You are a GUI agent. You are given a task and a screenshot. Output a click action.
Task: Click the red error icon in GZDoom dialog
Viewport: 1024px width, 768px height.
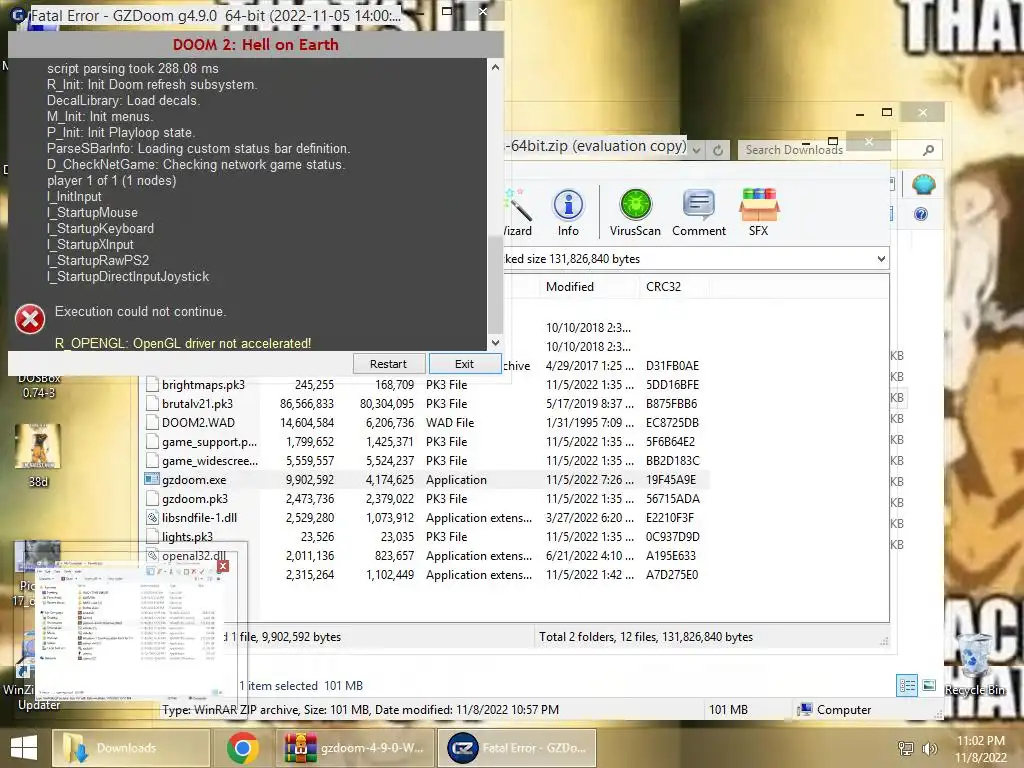30,319
